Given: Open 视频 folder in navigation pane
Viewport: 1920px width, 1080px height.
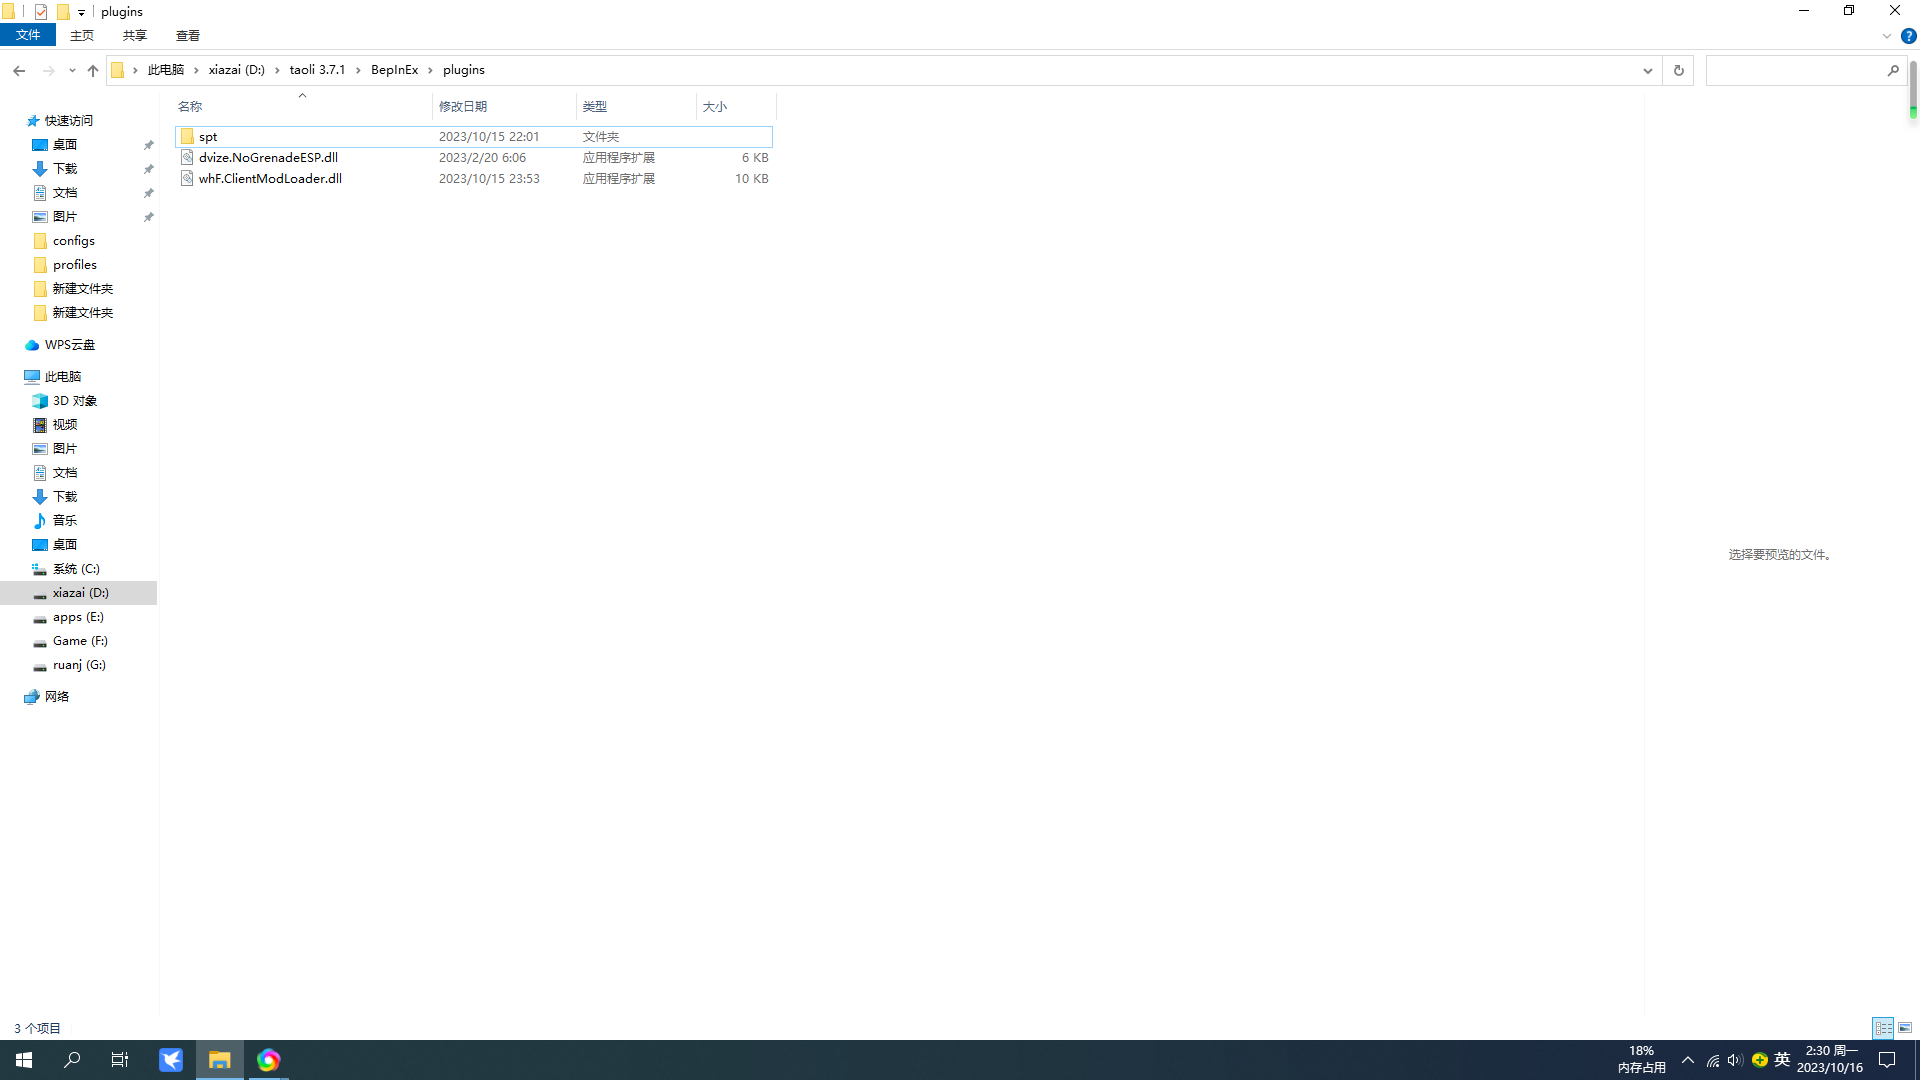Looking at the screenshot, I should 65,424.
